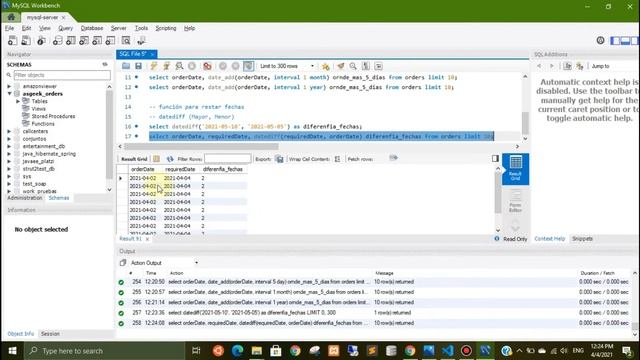
Task: Click the commit transaction icon
Action: coord(223,66)
